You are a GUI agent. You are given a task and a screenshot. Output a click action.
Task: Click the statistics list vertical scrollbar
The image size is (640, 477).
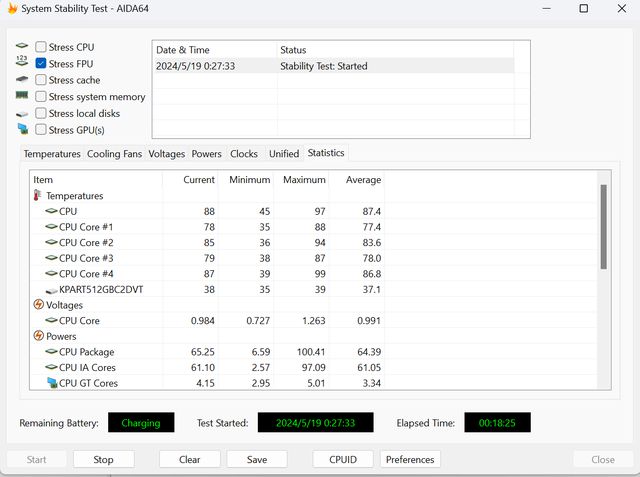(603, 227)
